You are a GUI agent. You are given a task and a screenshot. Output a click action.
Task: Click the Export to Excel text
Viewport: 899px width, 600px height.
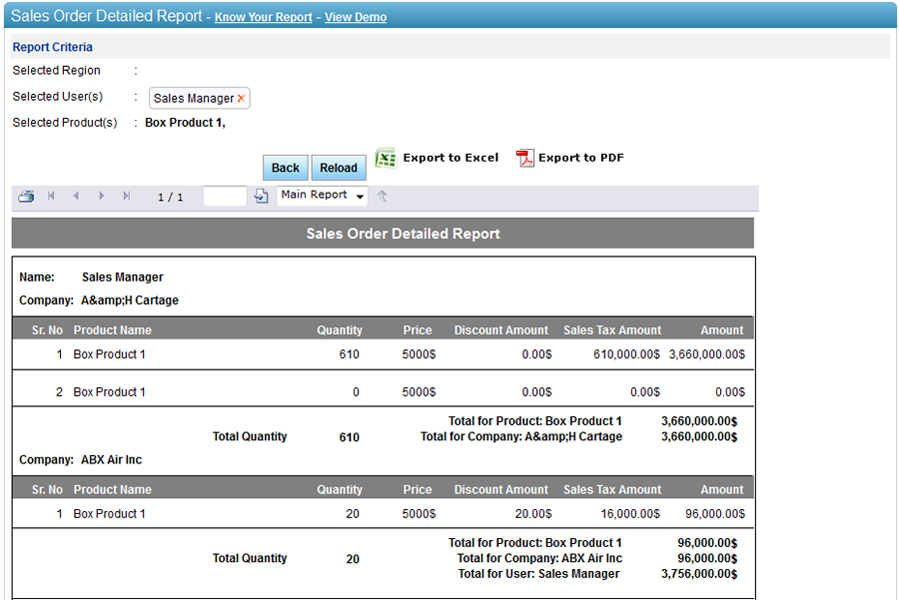point(450,158)
